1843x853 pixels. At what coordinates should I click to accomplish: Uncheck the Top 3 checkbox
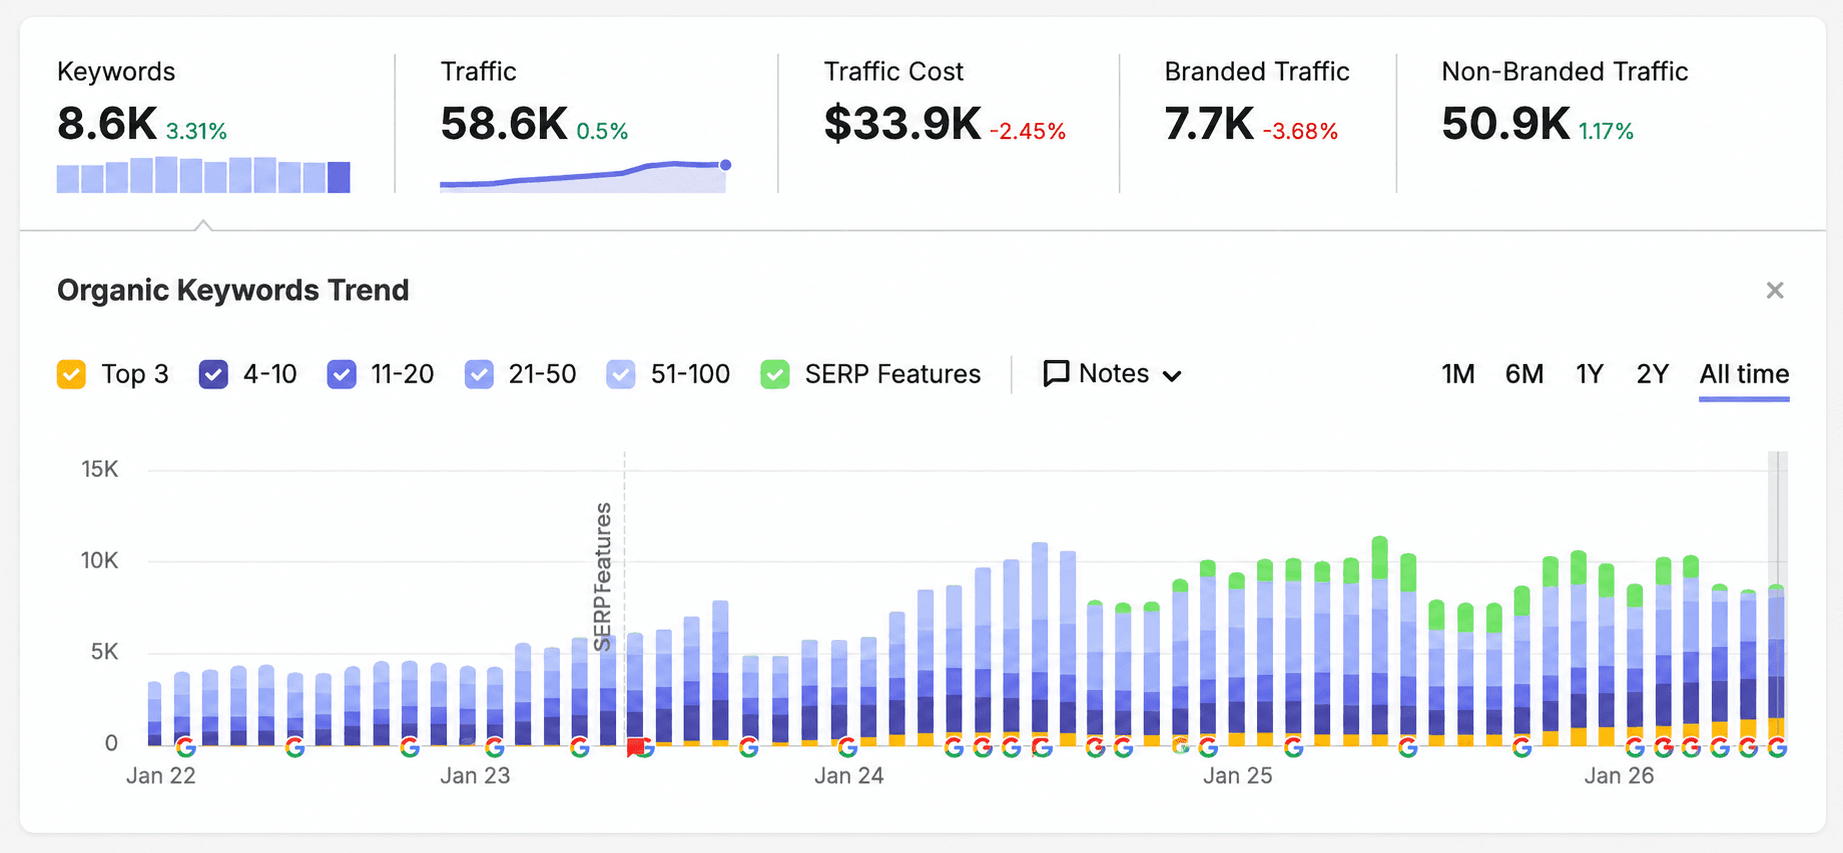point(71,375)
